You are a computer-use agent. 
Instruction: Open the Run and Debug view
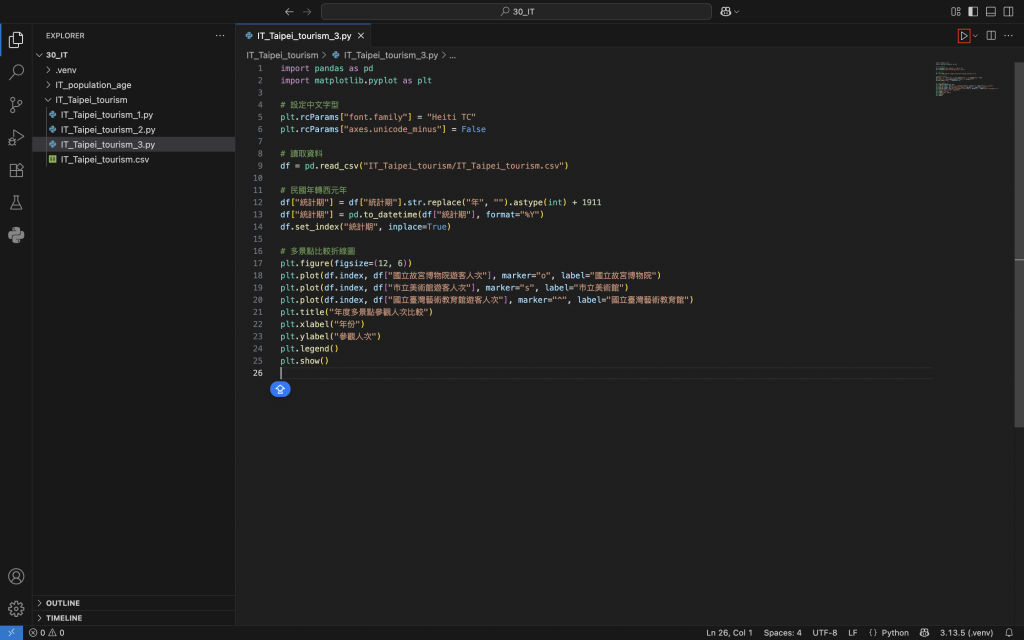pos(16,138)
